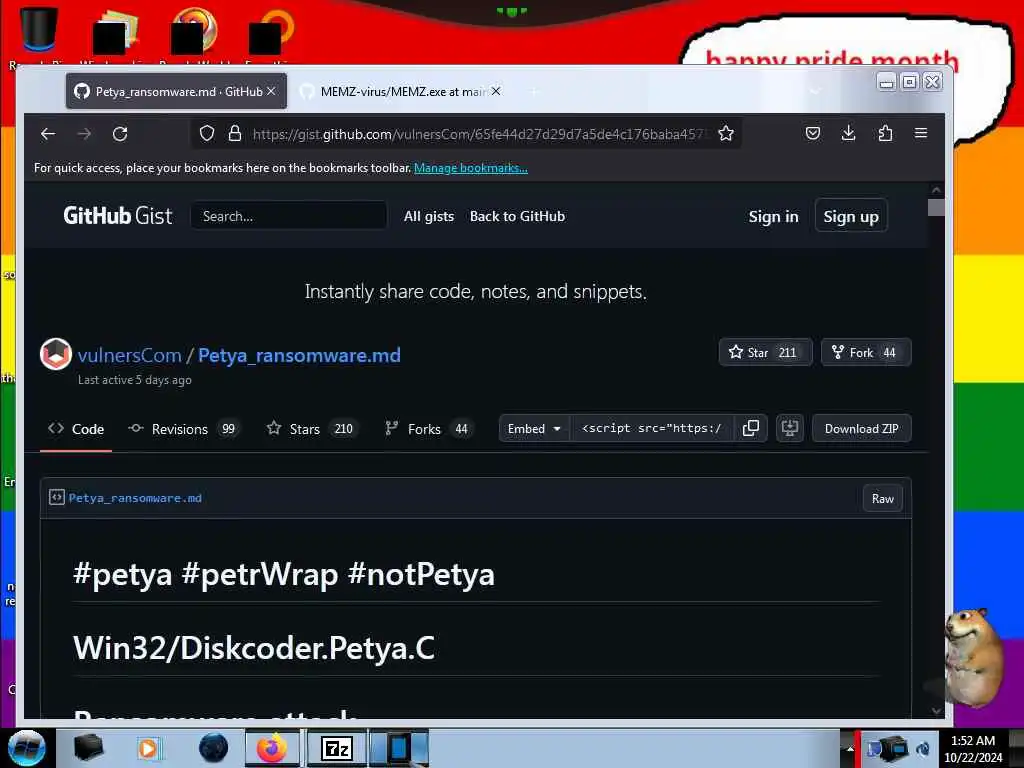Open the Save to Pocket icon

tap(812, 133)
